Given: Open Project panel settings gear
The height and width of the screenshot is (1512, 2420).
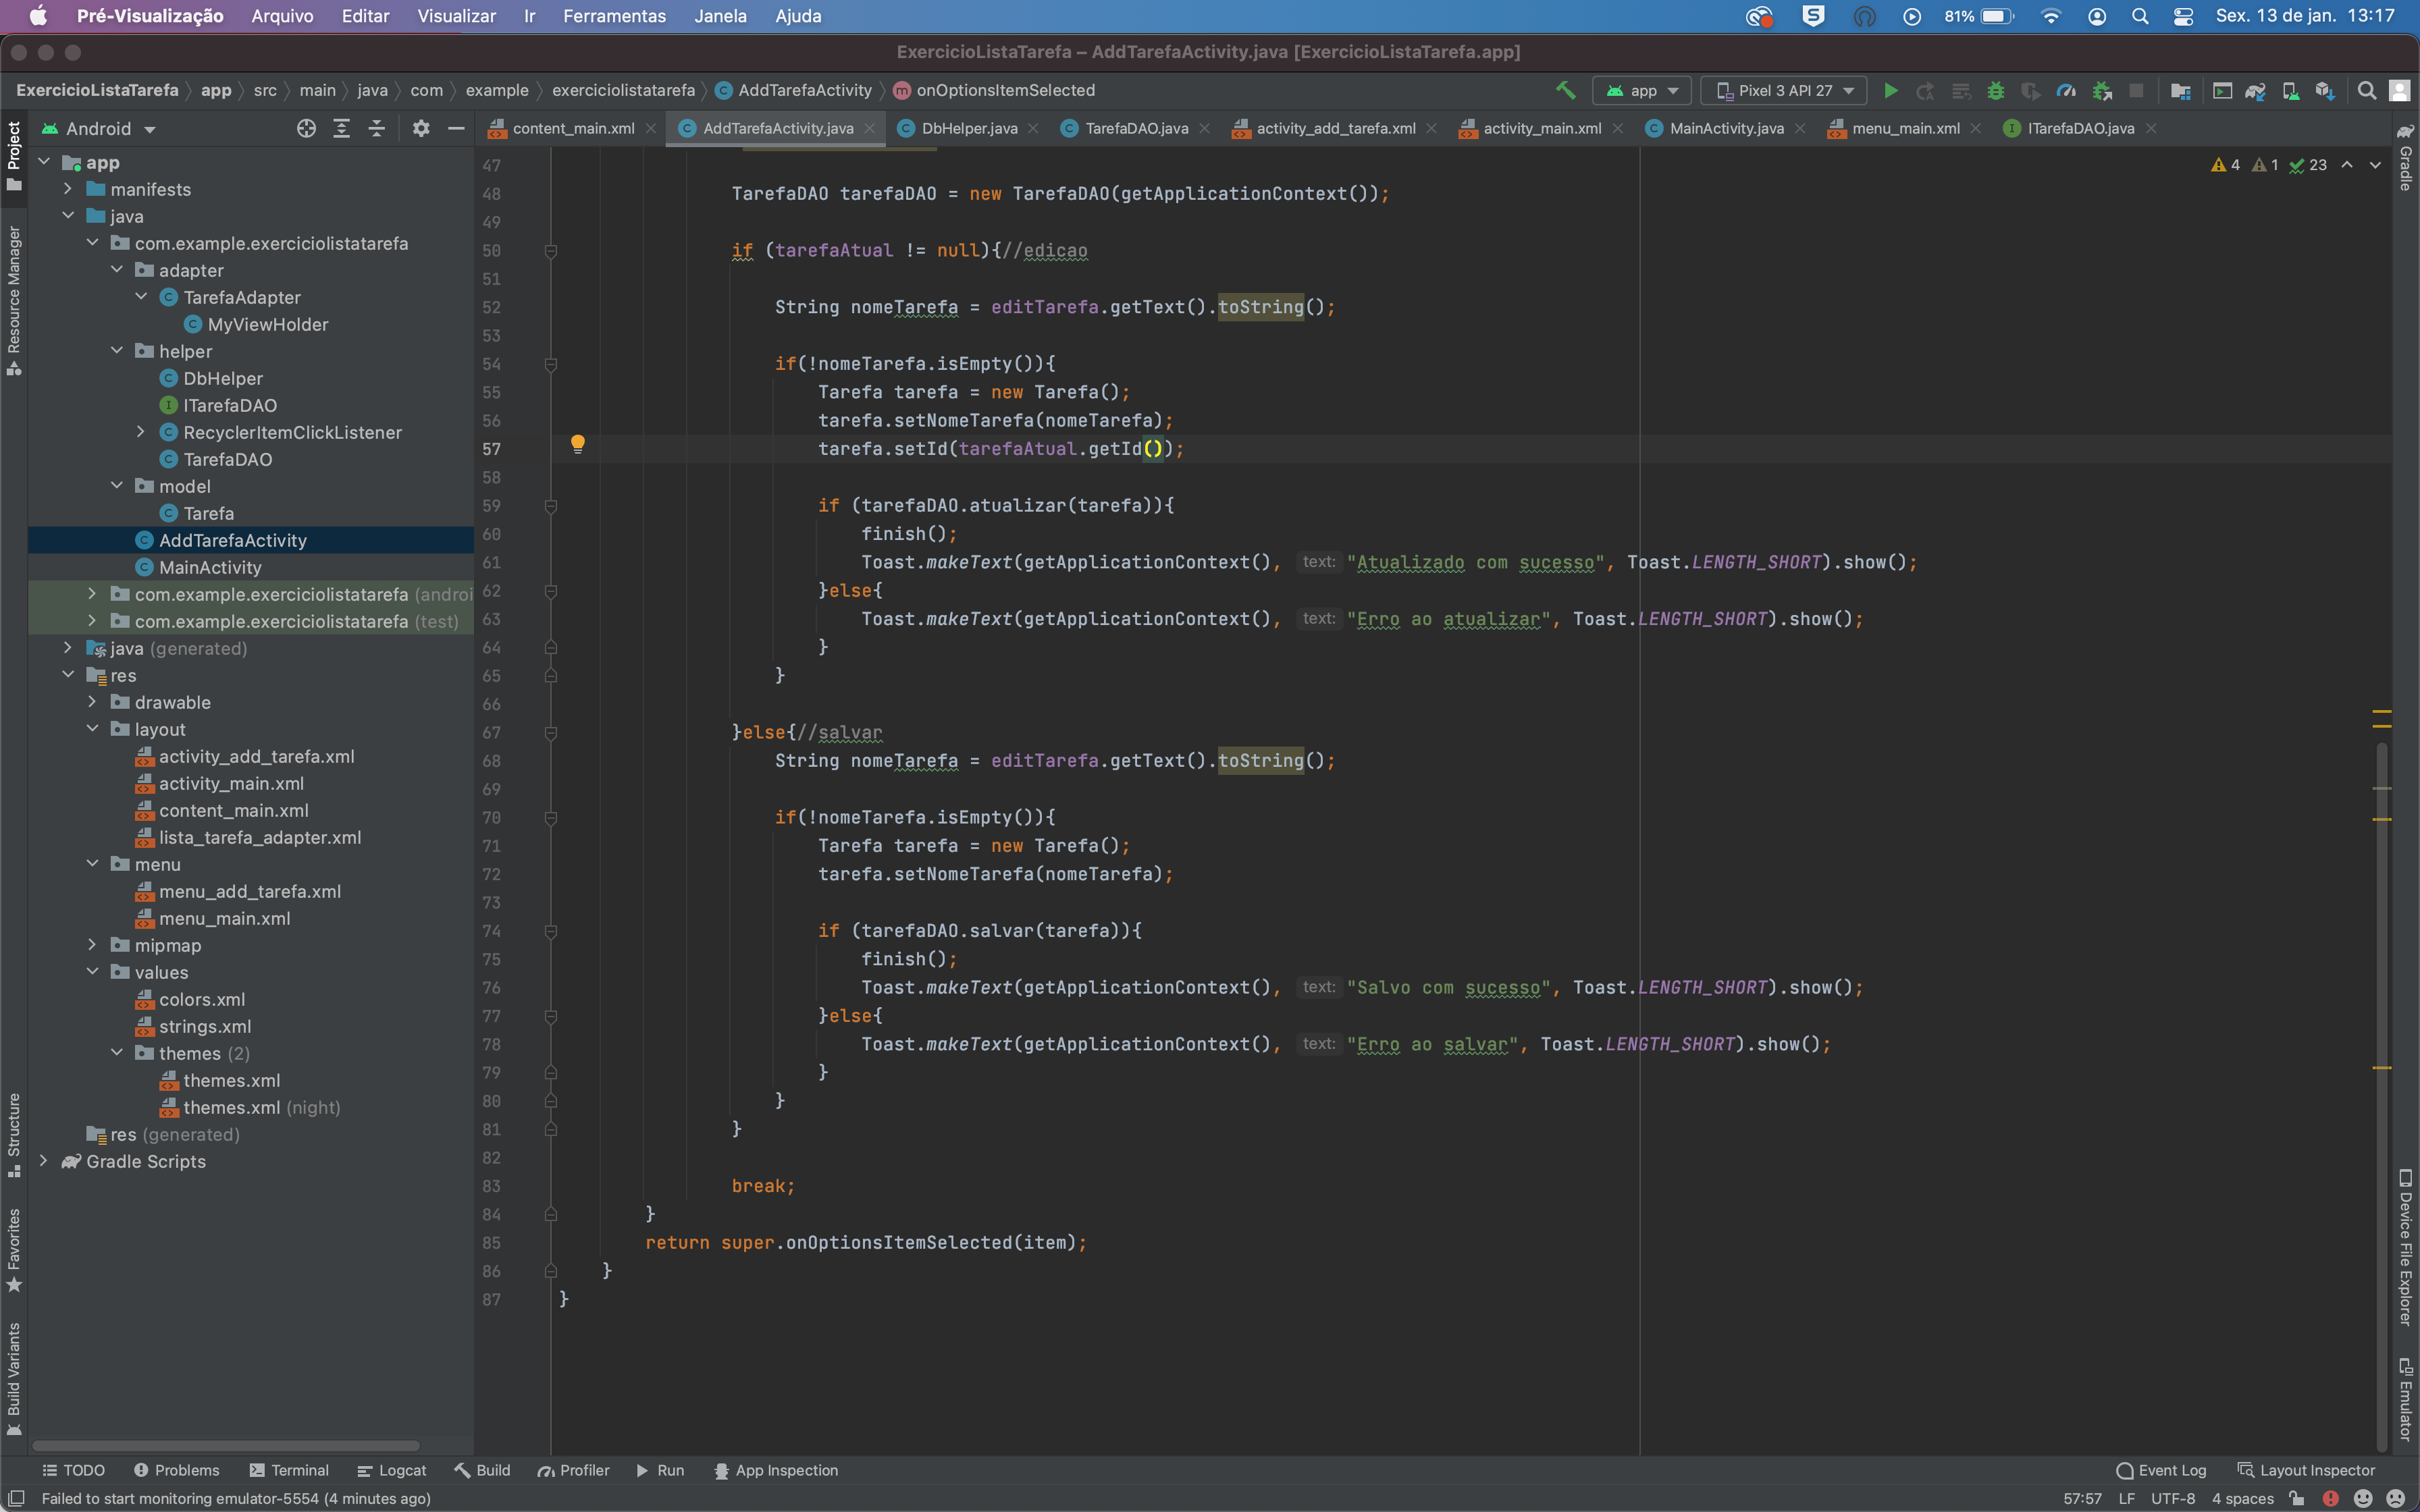Looking at the screenshot, I should (420, 128).
